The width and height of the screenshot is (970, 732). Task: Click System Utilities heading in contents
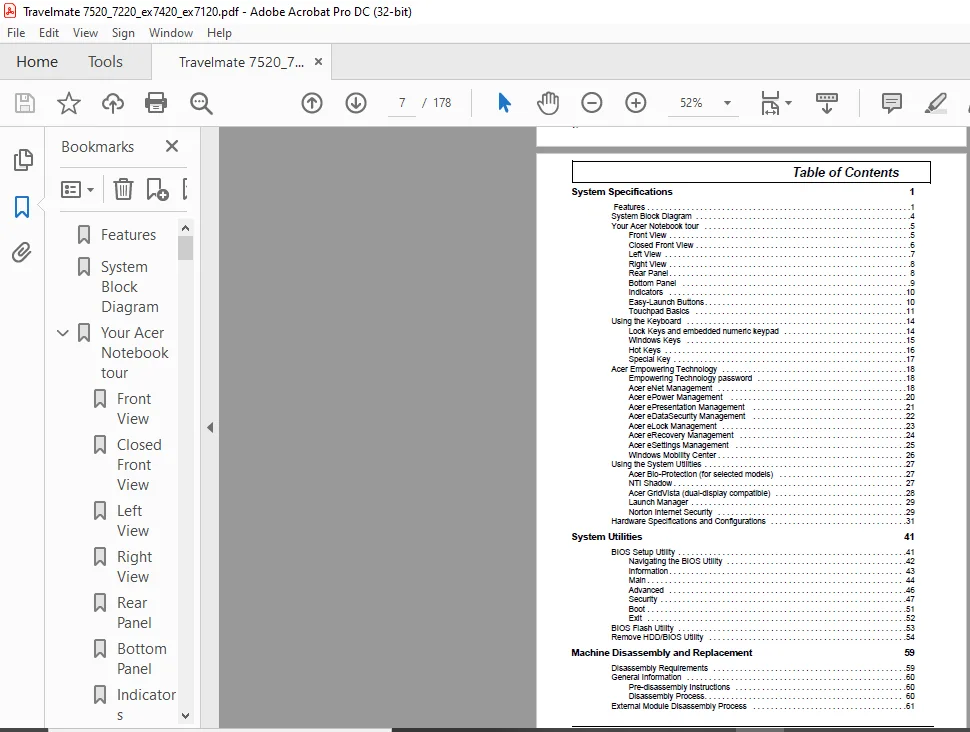click(x=607, y=536)
